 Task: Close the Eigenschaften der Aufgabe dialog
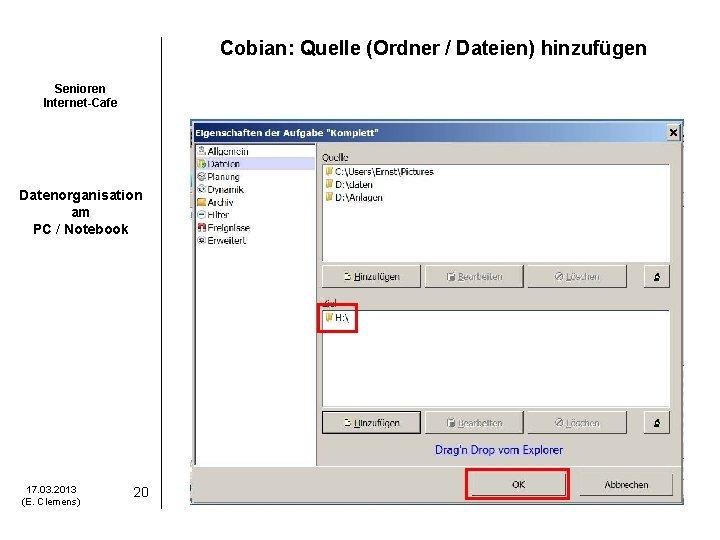(x=673, y=133)
